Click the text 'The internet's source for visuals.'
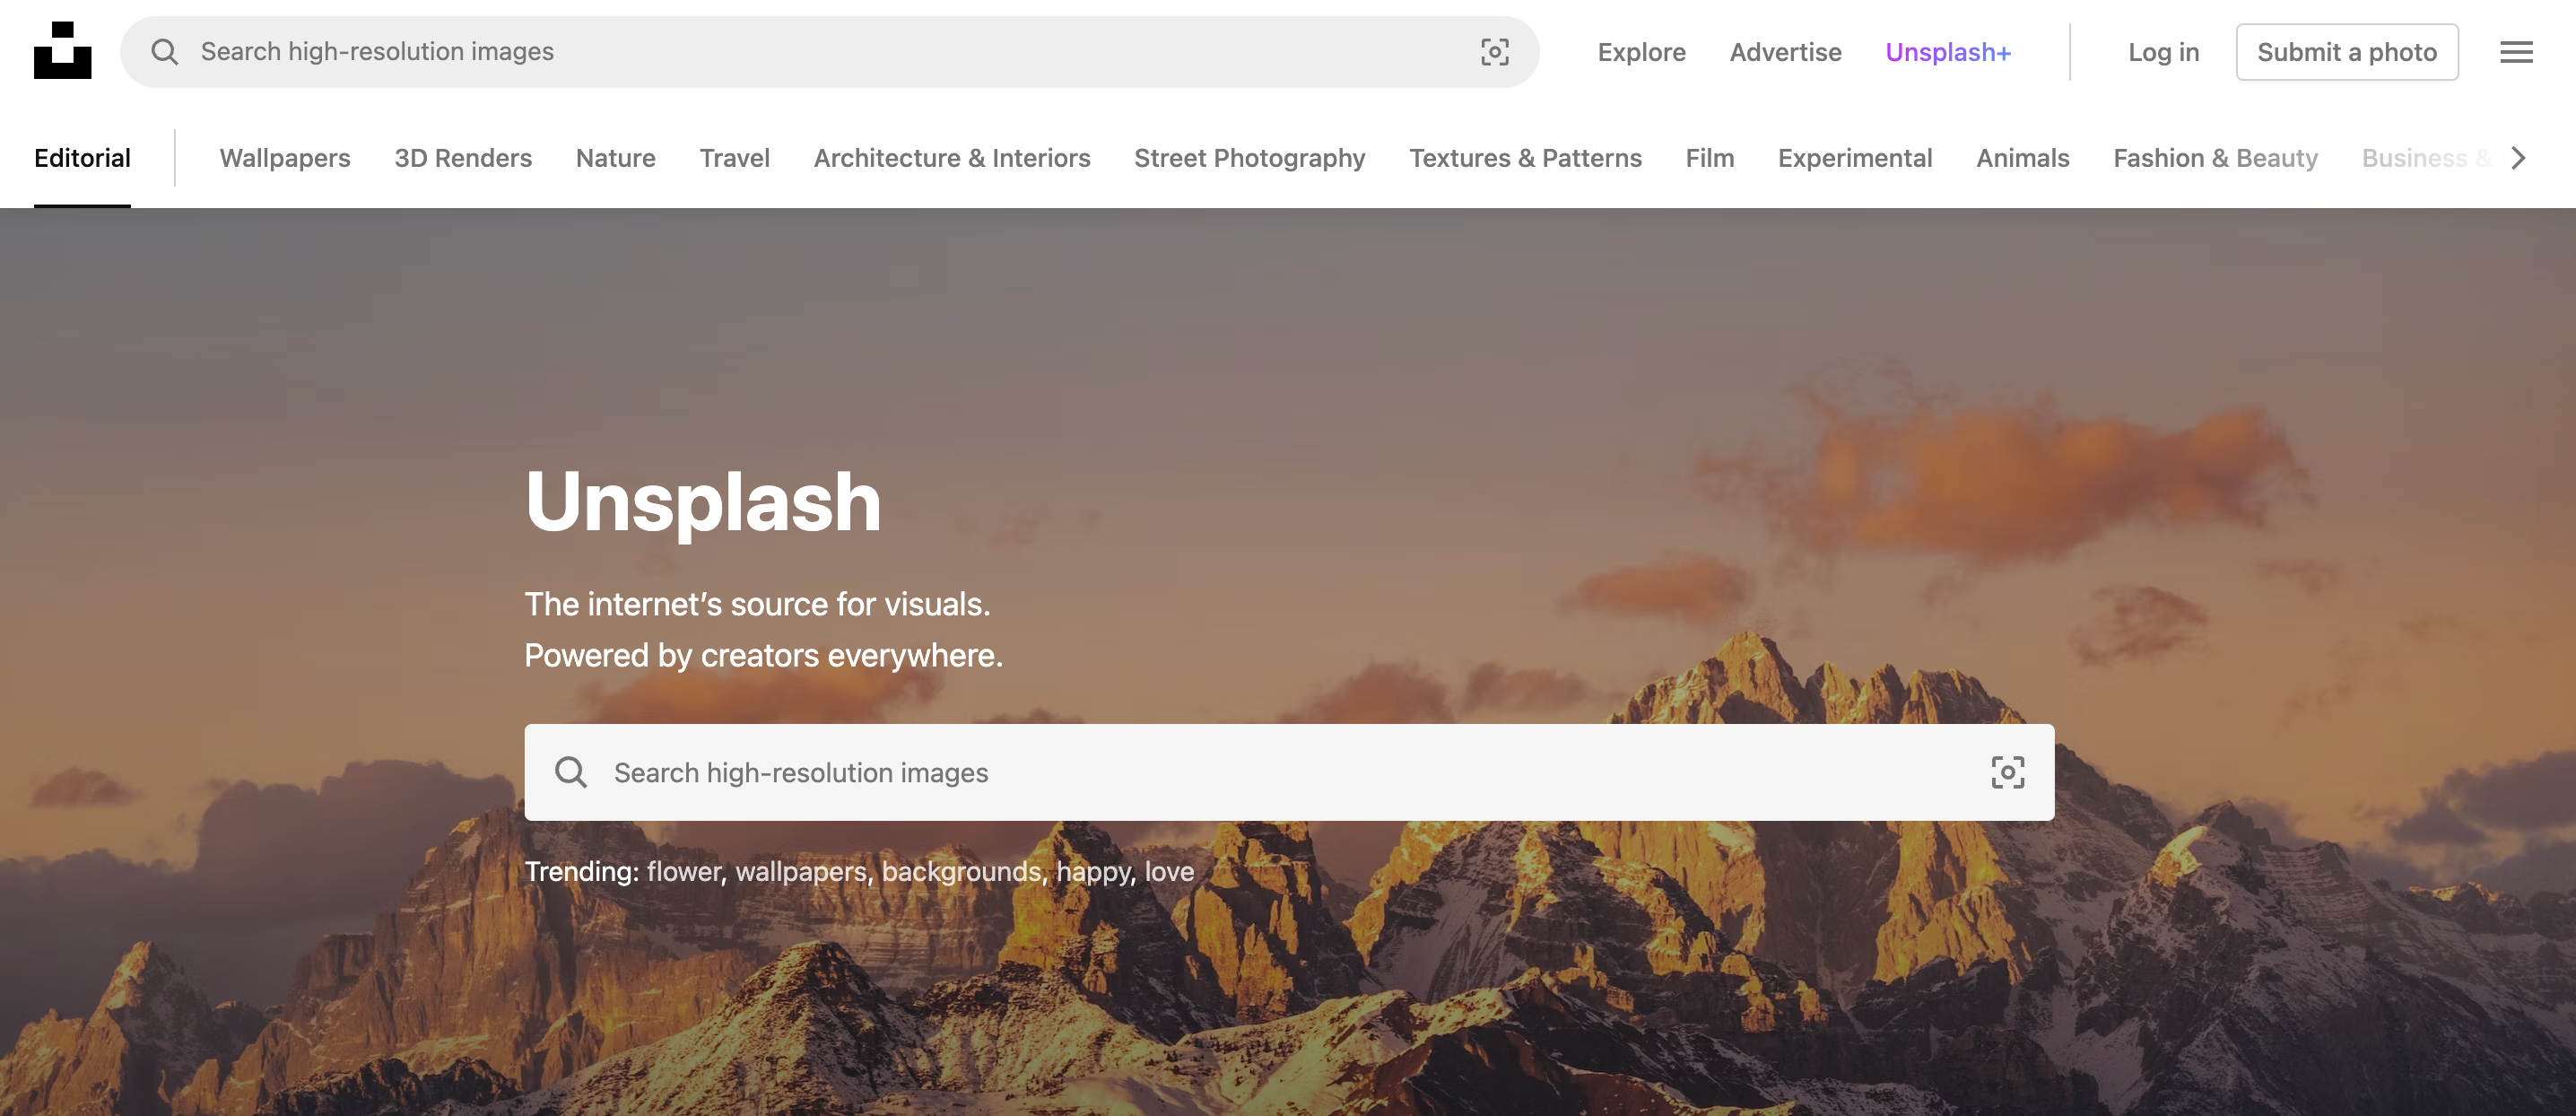This screenshot has height=1116, width=2576. 757,604
